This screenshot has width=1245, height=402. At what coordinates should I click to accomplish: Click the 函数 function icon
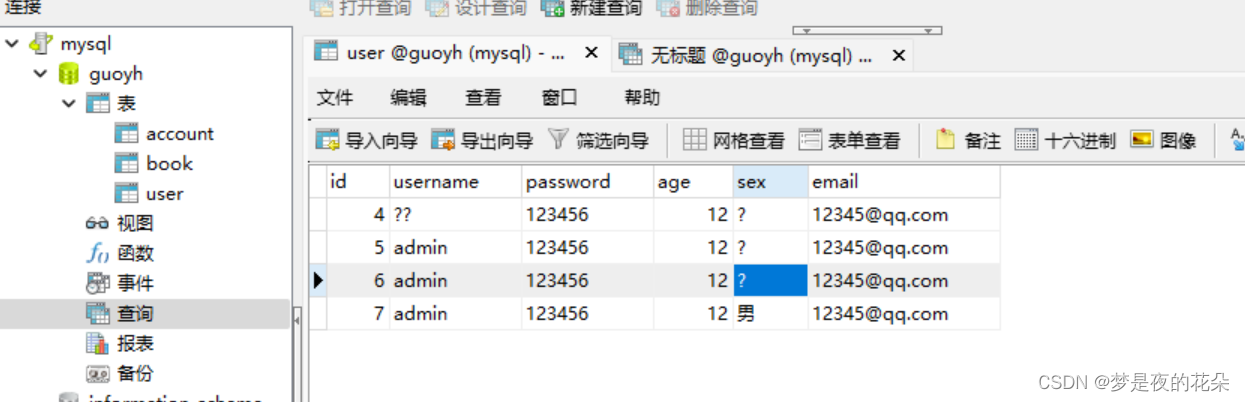[x=98, y=254]
